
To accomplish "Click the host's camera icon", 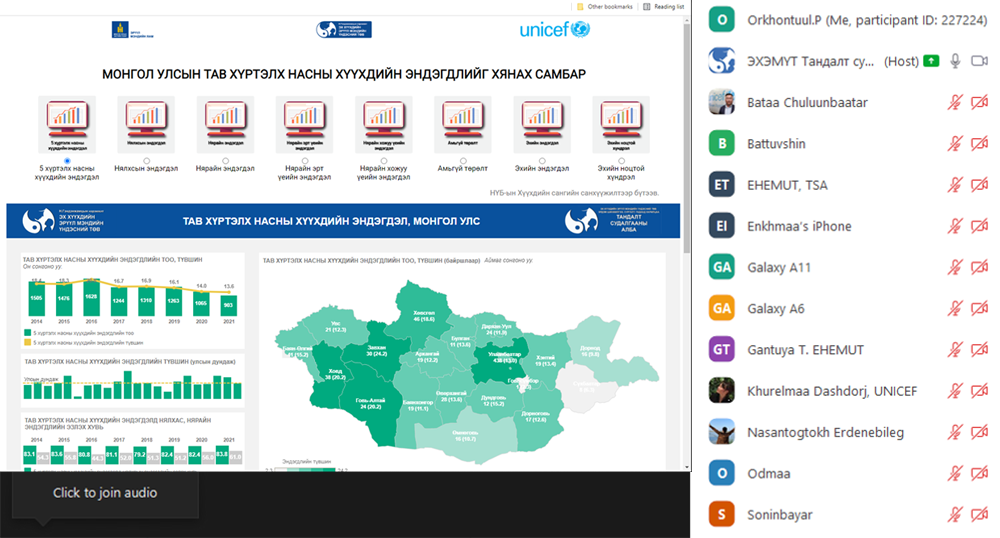I will click(979, 61).
